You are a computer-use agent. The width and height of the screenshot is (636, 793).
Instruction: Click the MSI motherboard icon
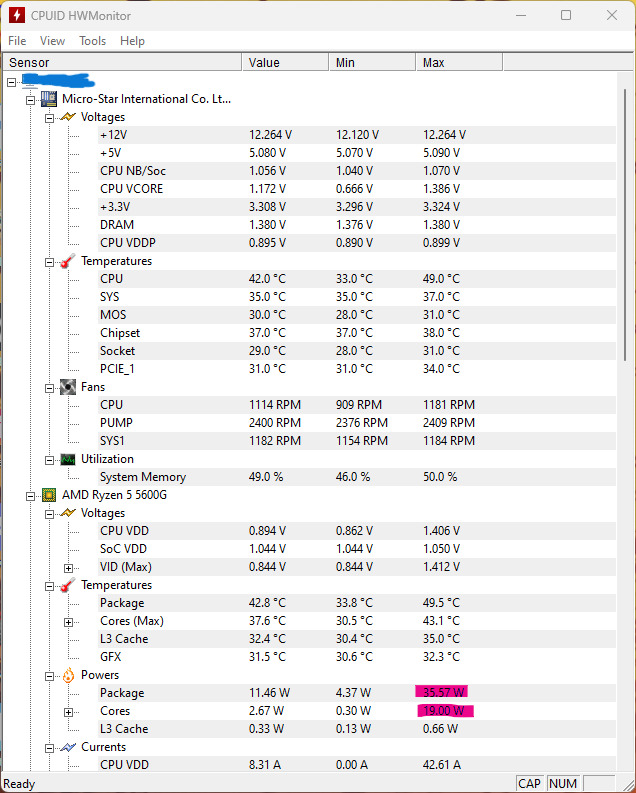click(x=49, y=99)
